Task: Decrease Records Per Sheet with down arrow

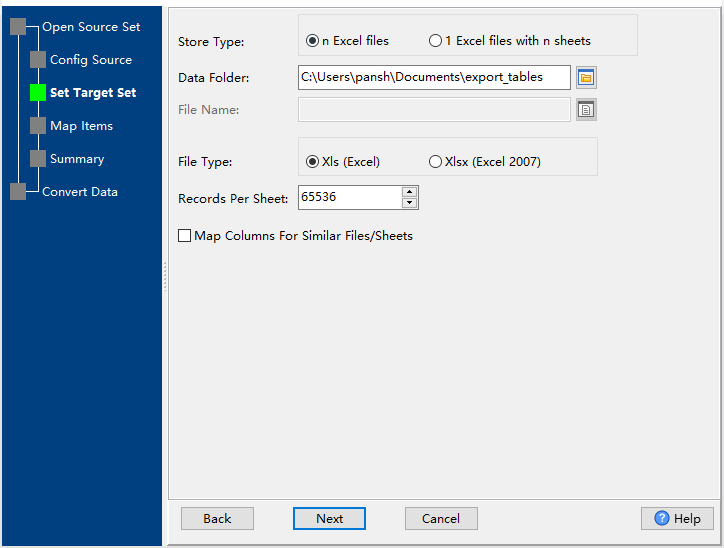Action: click(410, 203)
